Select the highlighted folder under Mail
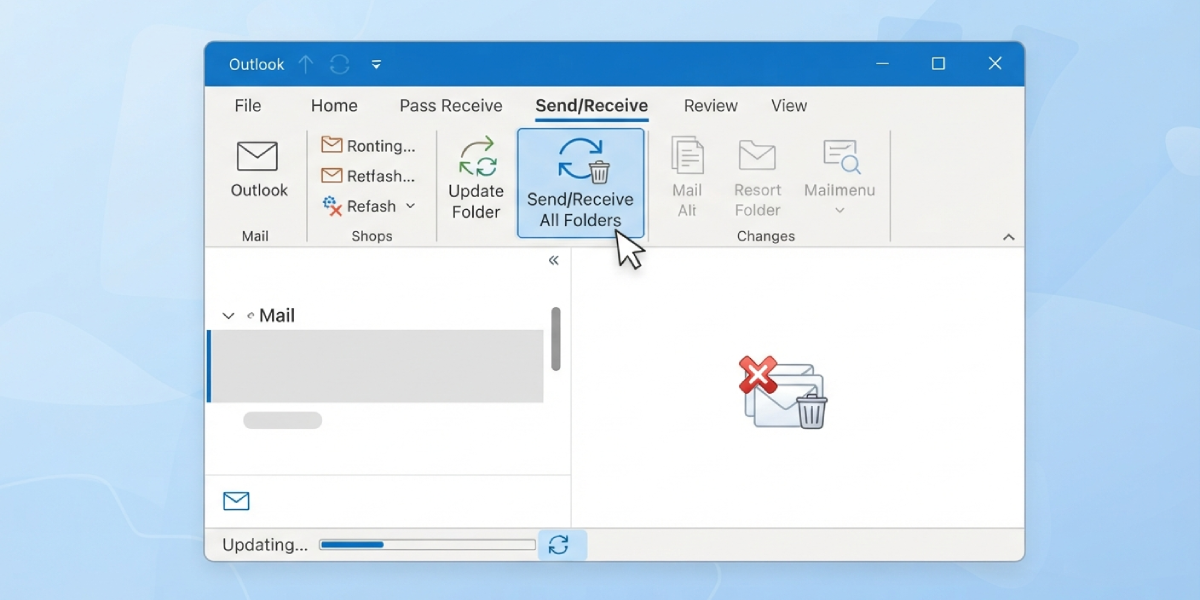 pos(376,366)
